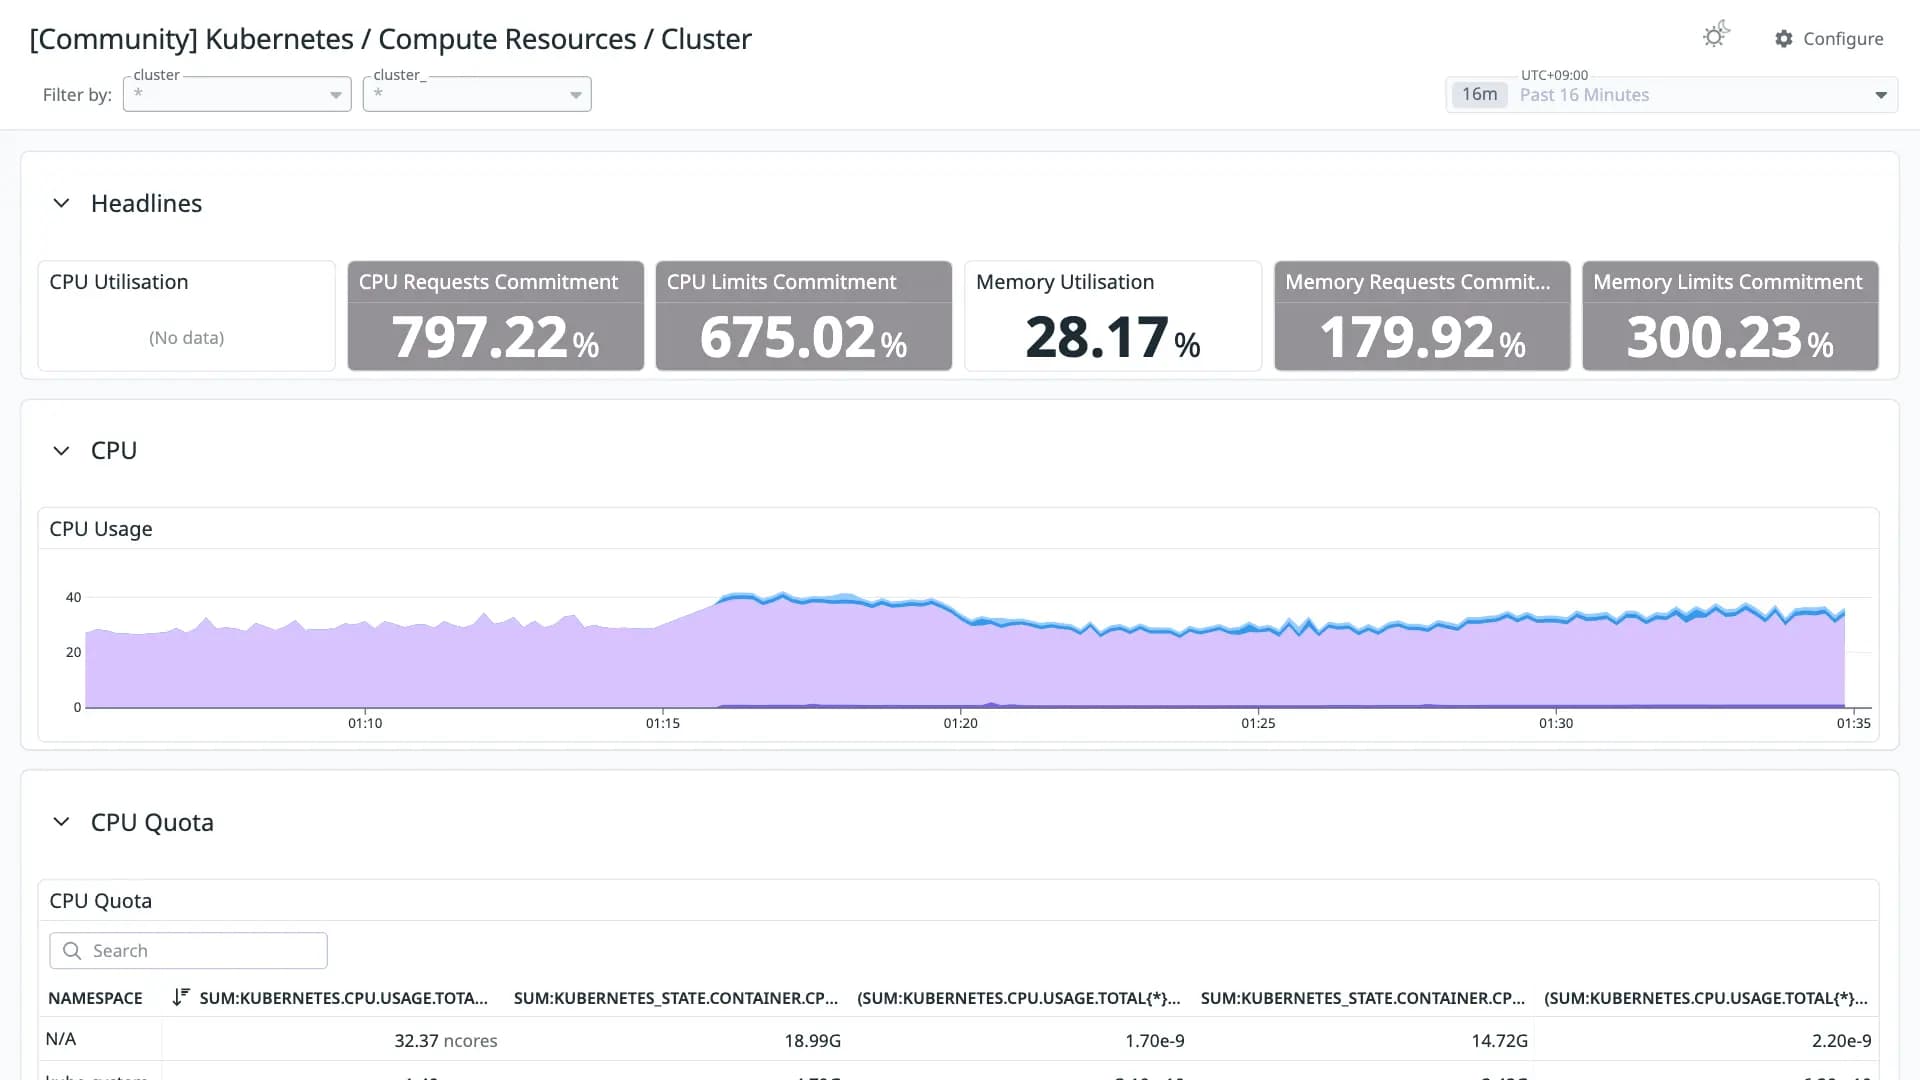The height and width of the screenshot is (1080, 1920).
Task: Open Configure dashboard settings
Action: (1829, 39)
